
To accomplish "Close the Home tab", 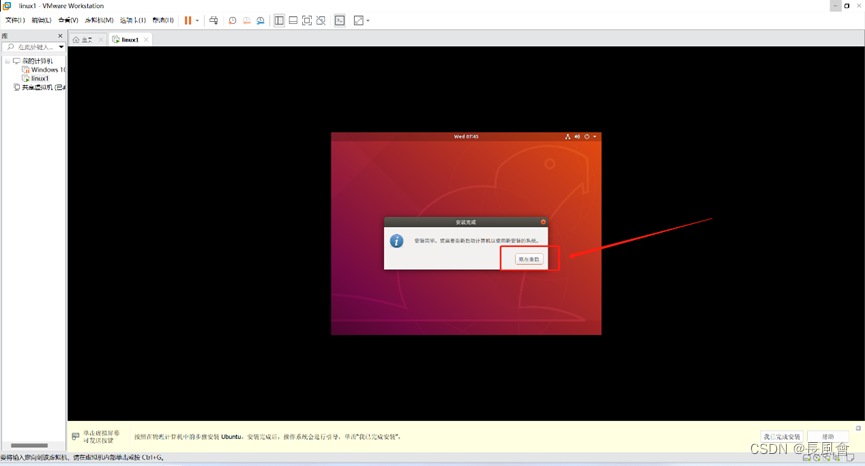I will pyautogui.click(x=100, y=40).
